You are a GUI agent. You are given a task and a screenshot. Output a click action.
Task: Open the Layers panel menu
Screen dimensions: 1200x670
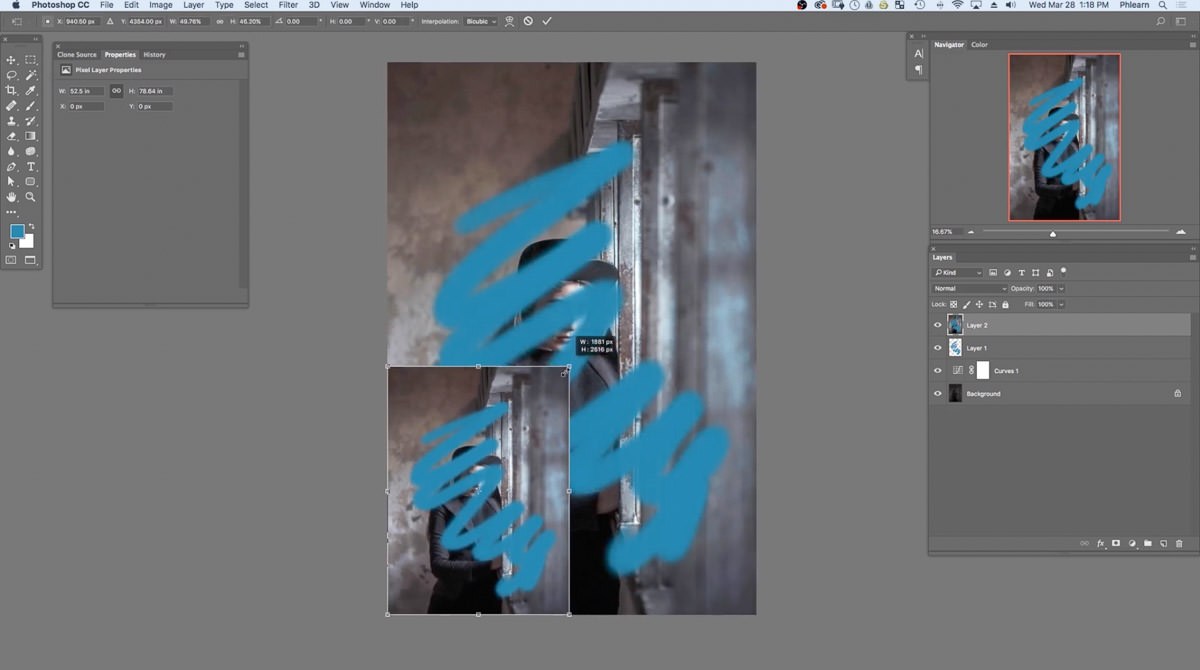click(x=1191, y=257)
